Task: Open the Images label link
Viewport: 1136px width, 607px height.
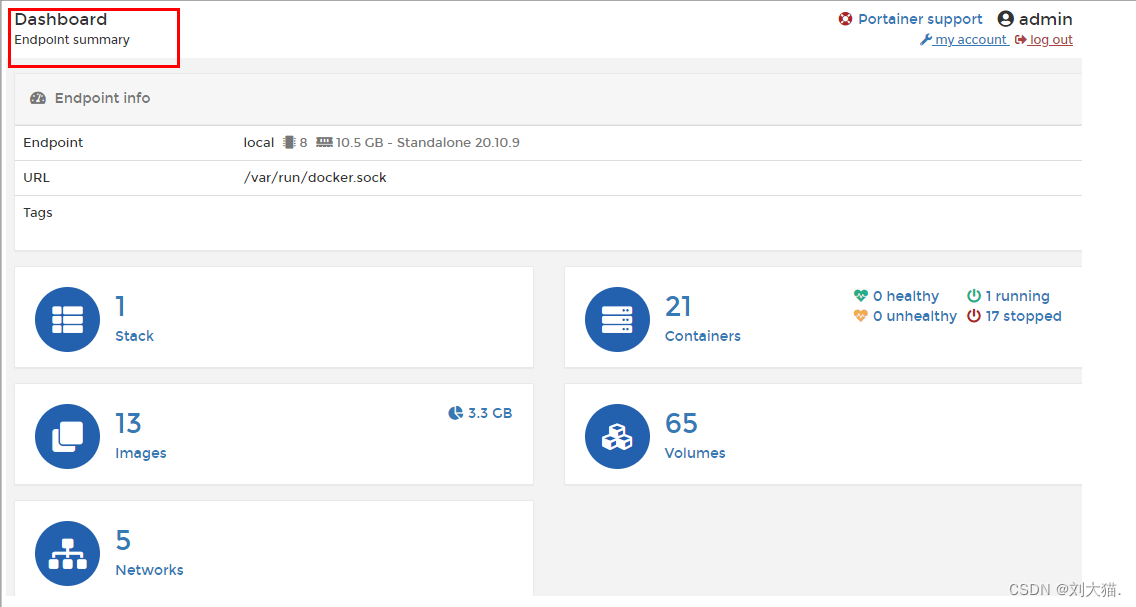Action: coord(141,453)
